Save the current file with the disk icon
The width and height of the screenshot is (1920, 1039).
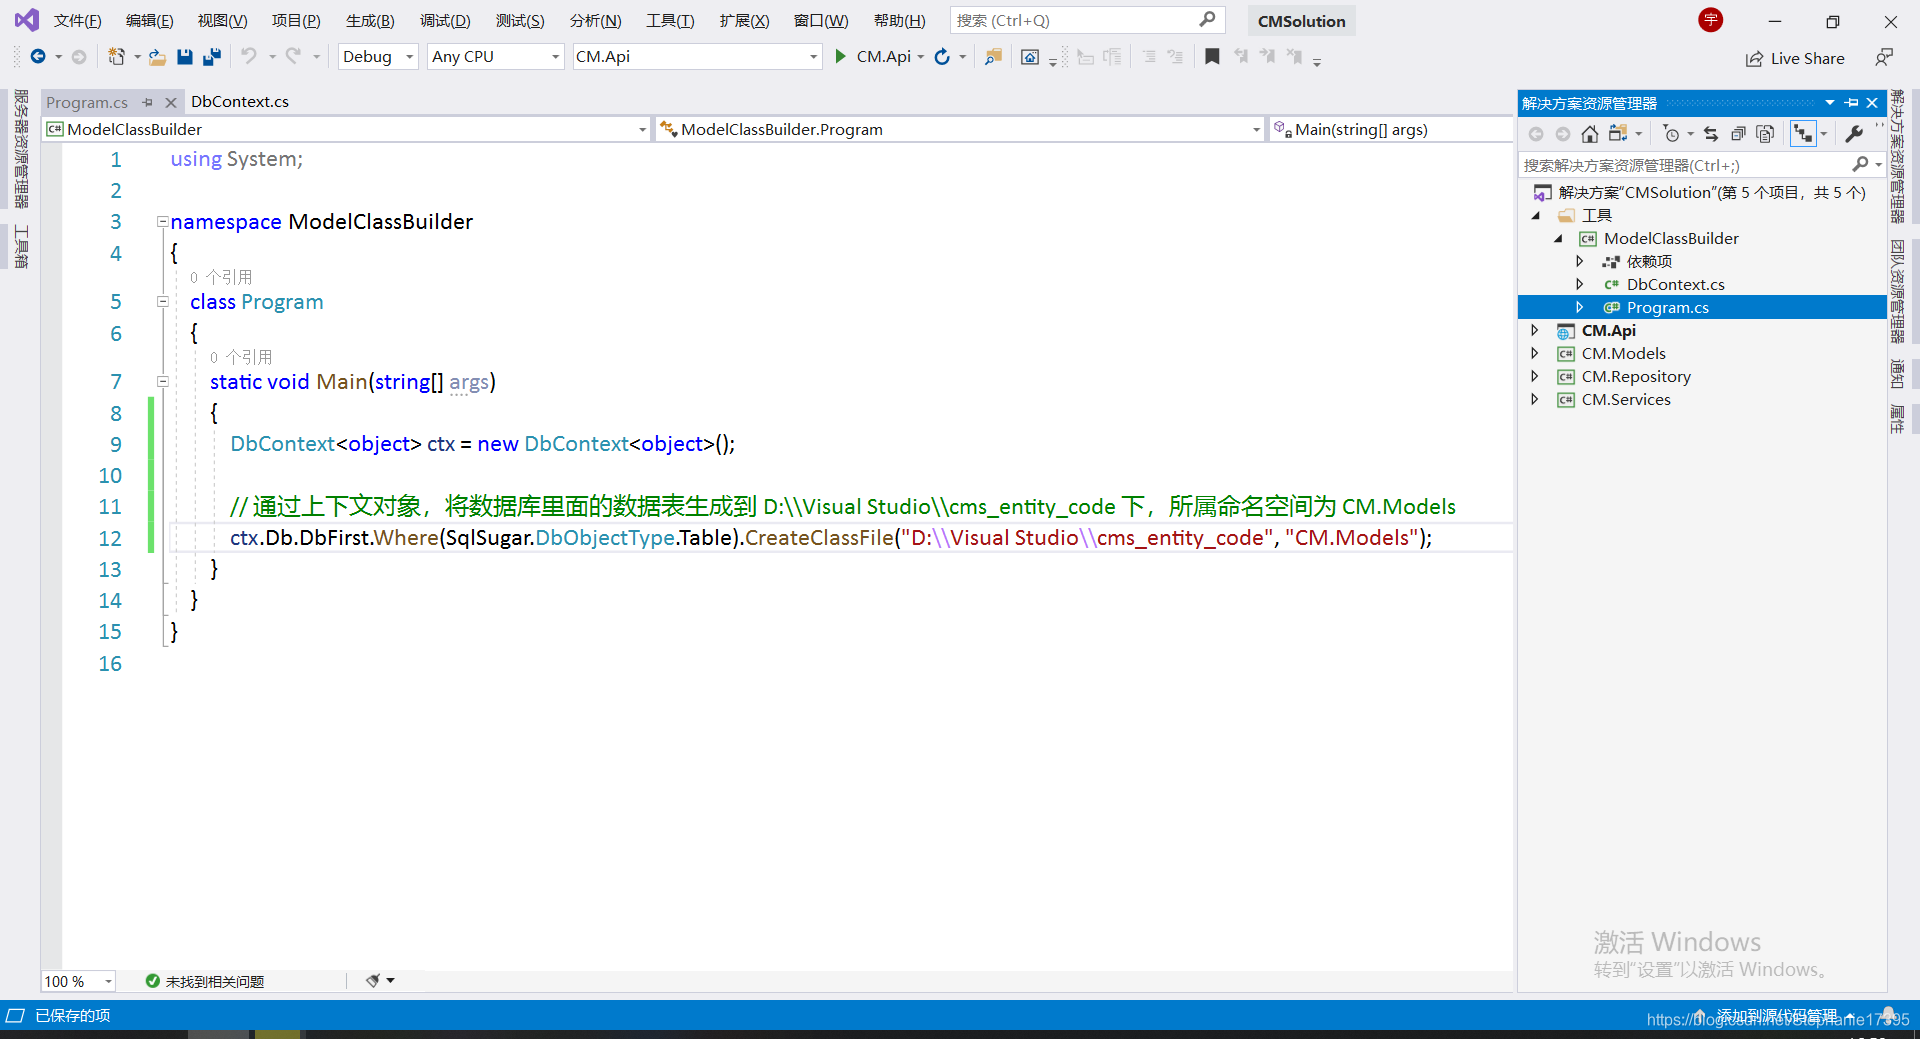[184, 57]
